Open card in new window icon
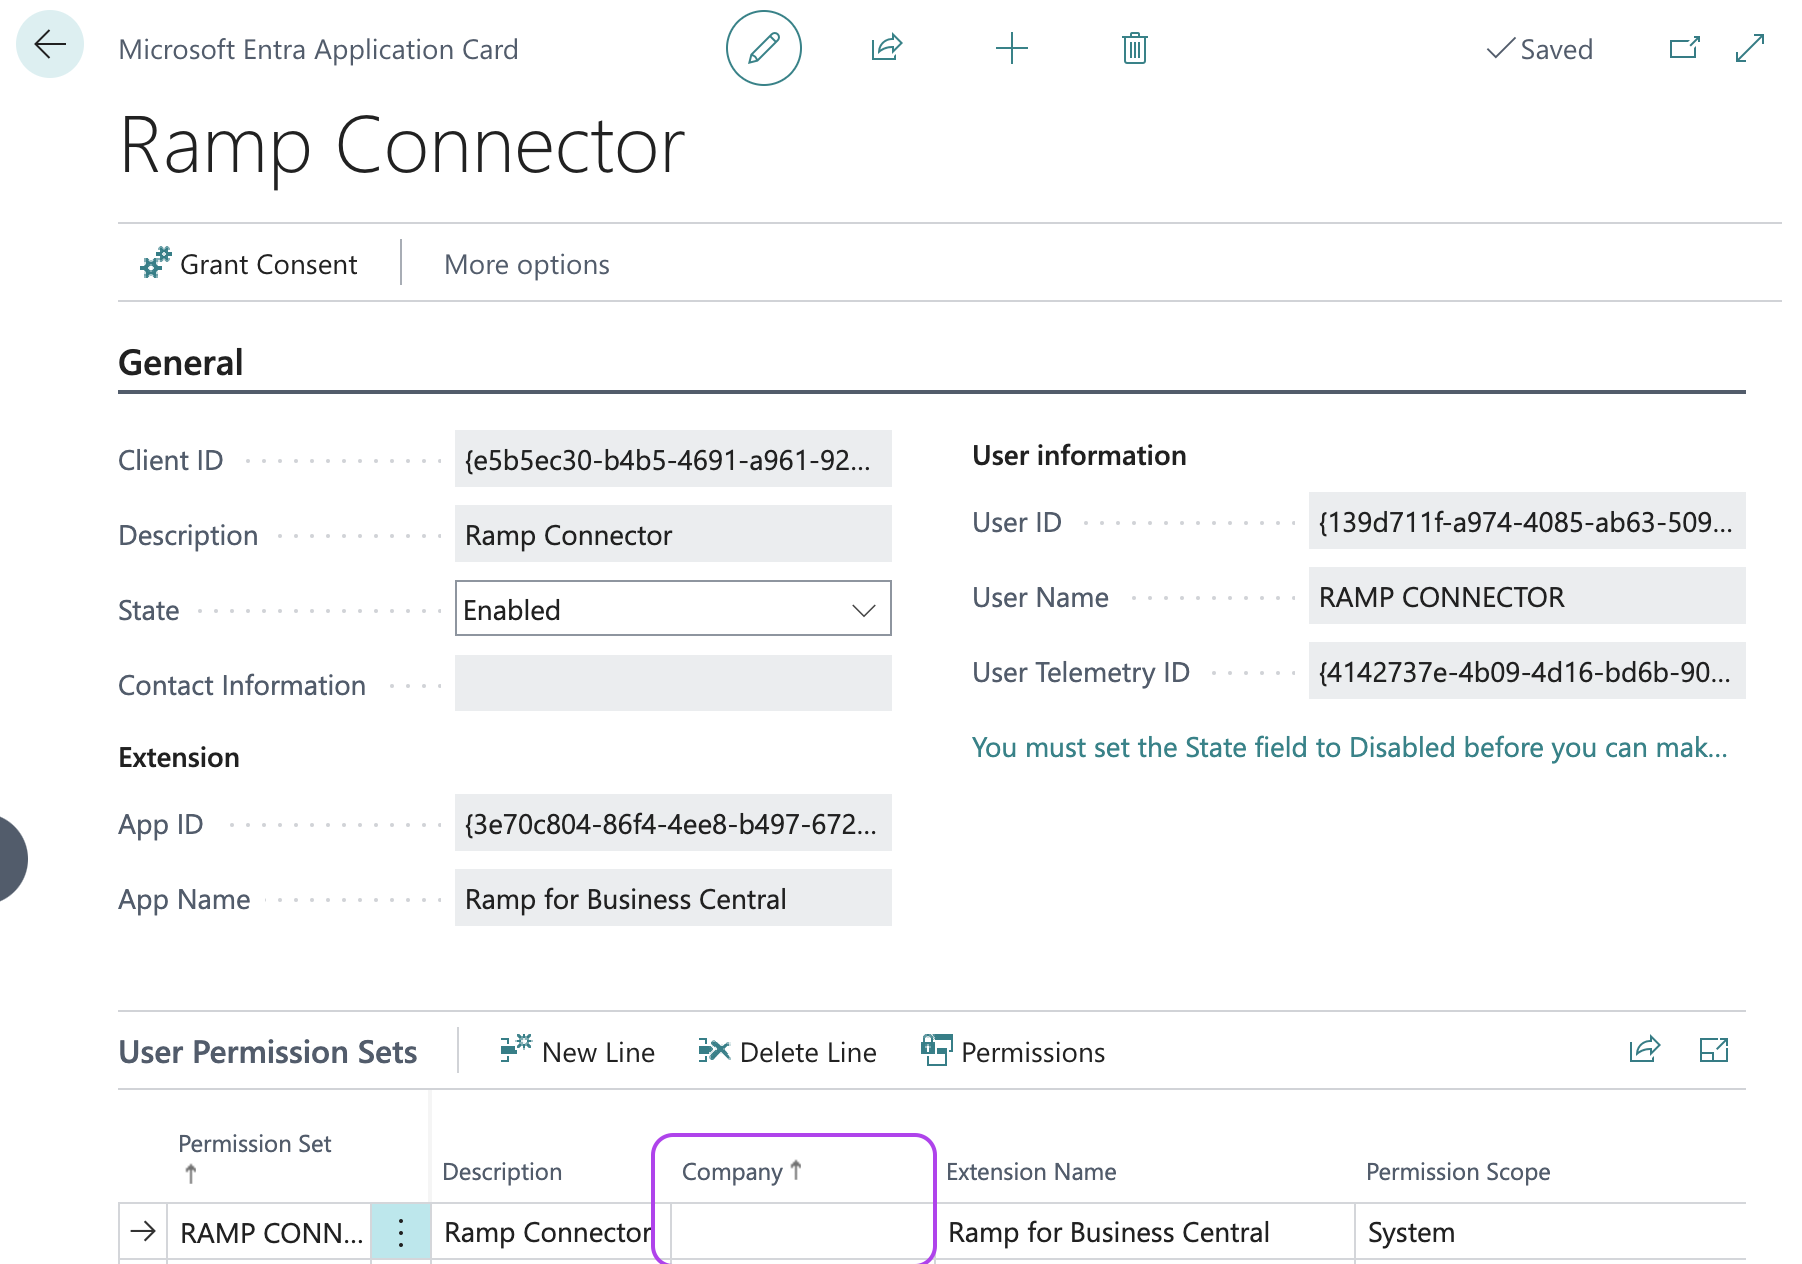Image resolution: width=1802 pixels, height=1264 pixels. [1684, 48]
